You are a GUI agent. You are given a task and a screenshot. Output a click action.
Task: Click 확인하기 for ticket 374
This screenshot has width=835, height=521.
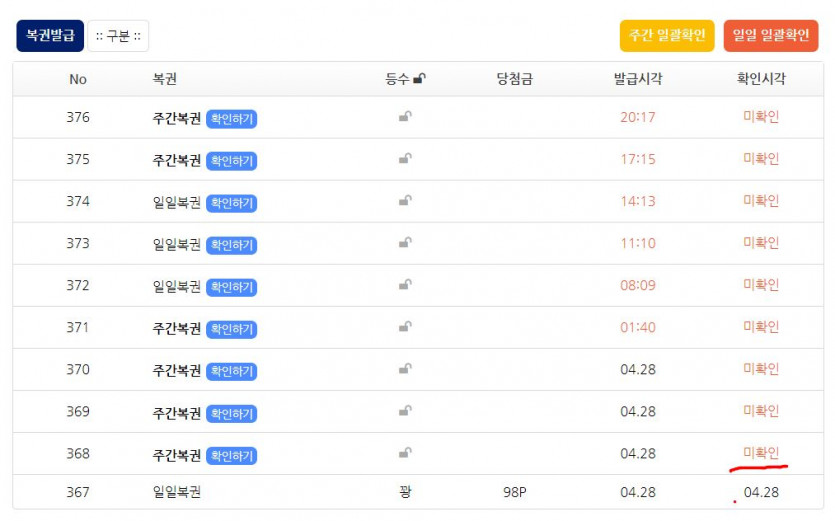tap(232, 203)
